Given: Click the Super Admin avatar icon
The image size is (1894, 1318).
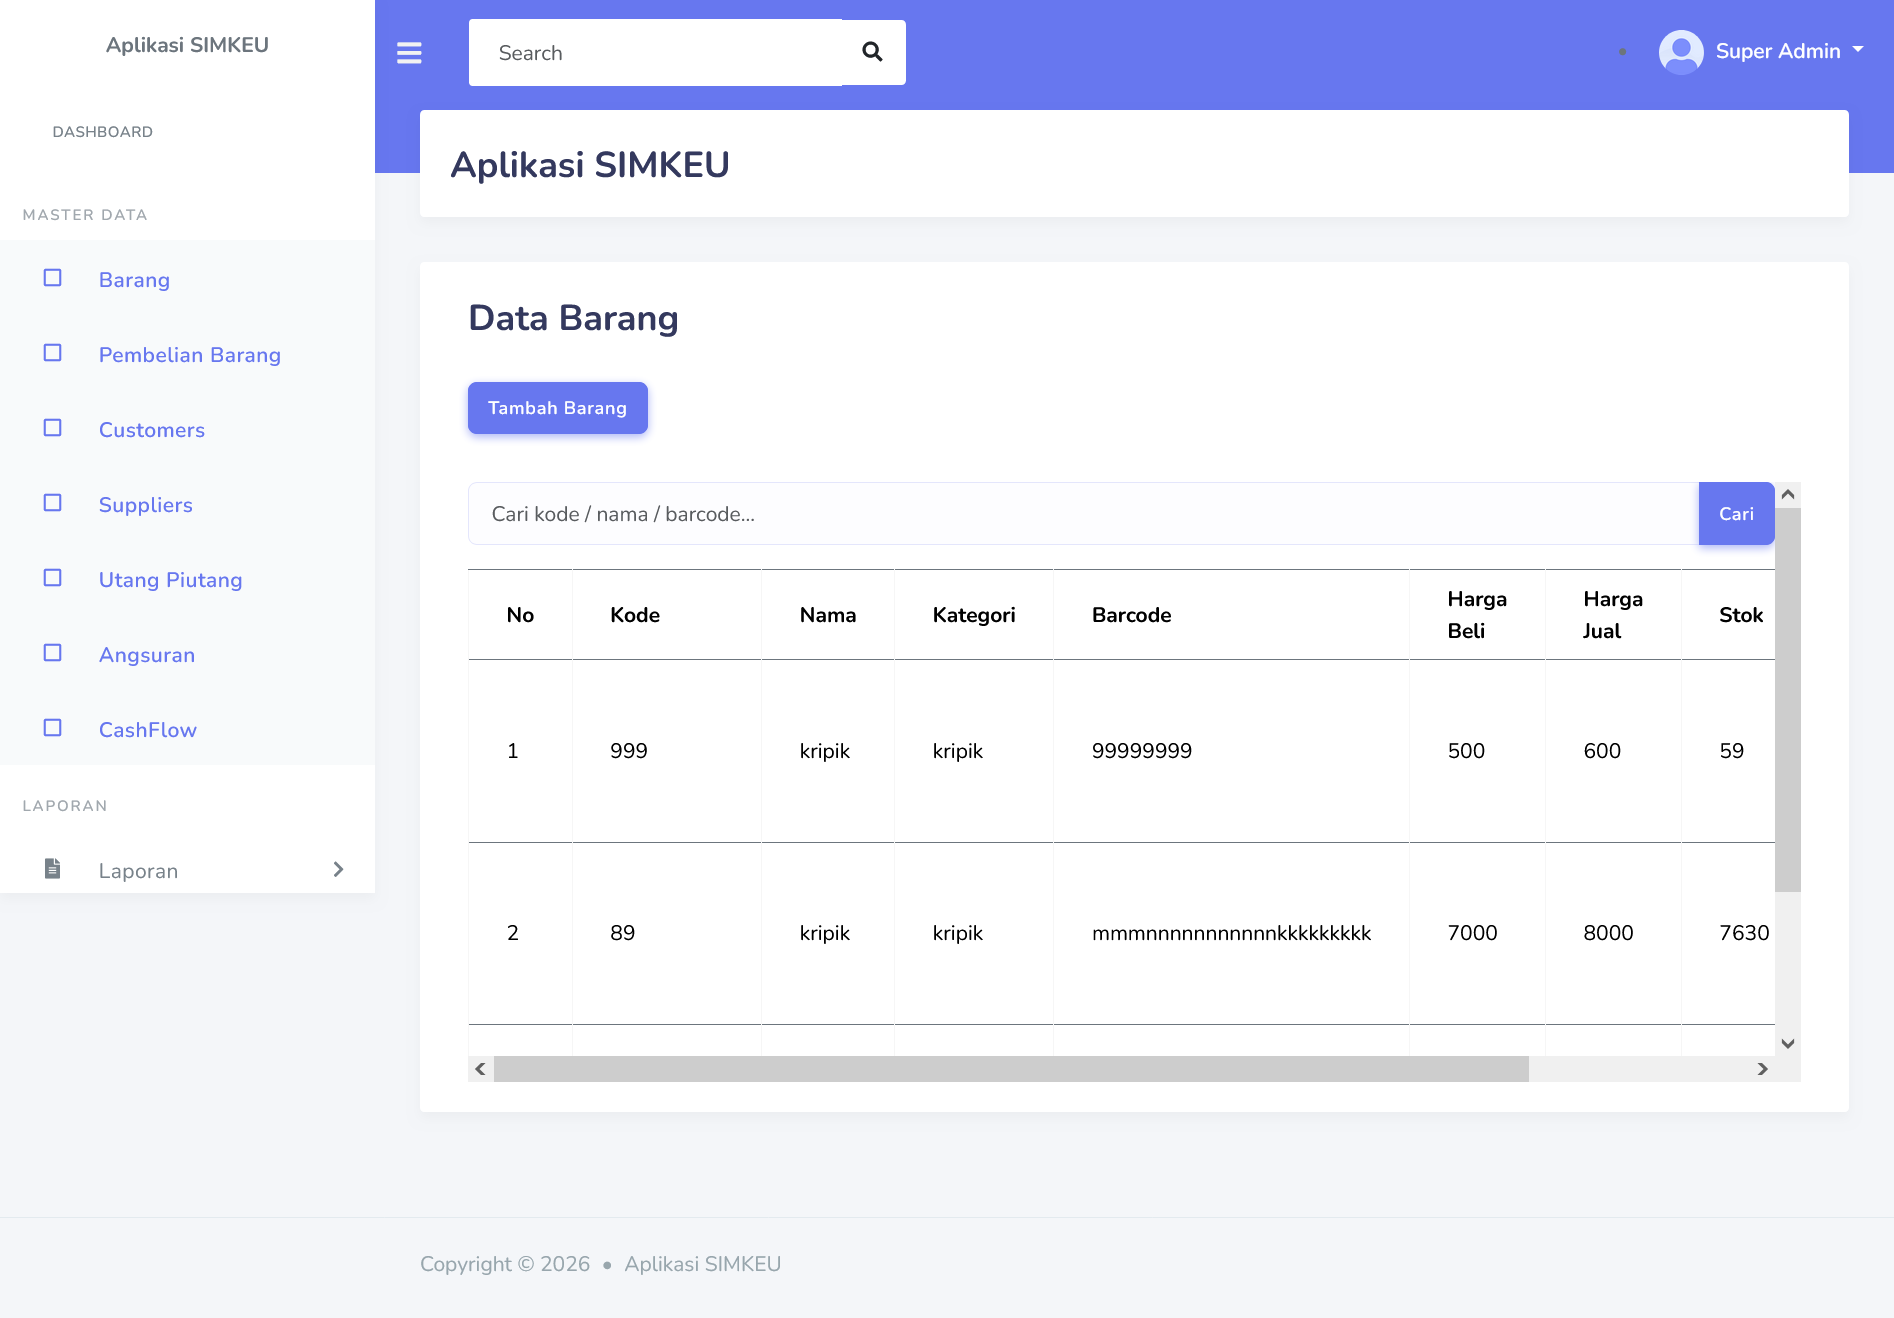Looking at the screenshot, I should point(1680,52).
